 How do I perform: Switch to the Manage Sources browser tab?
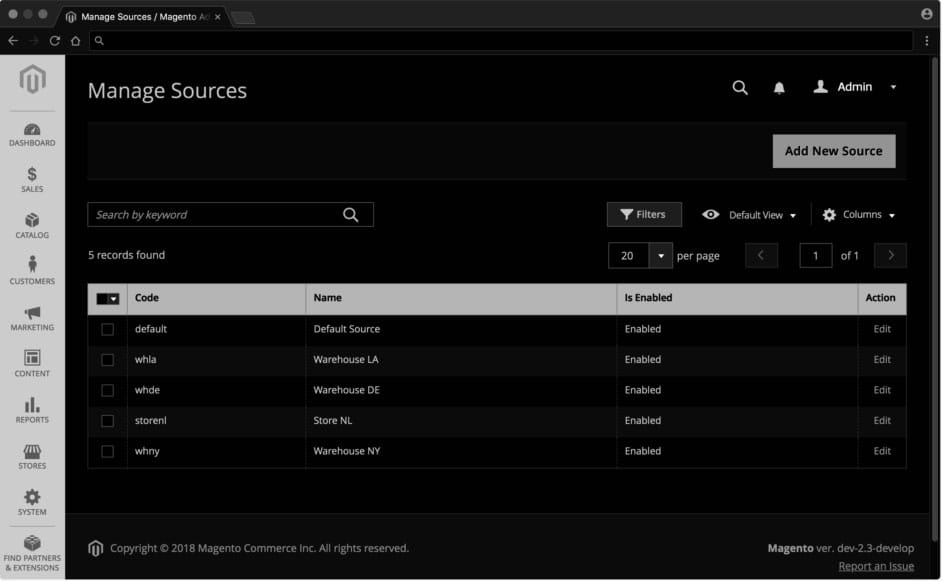138,17
